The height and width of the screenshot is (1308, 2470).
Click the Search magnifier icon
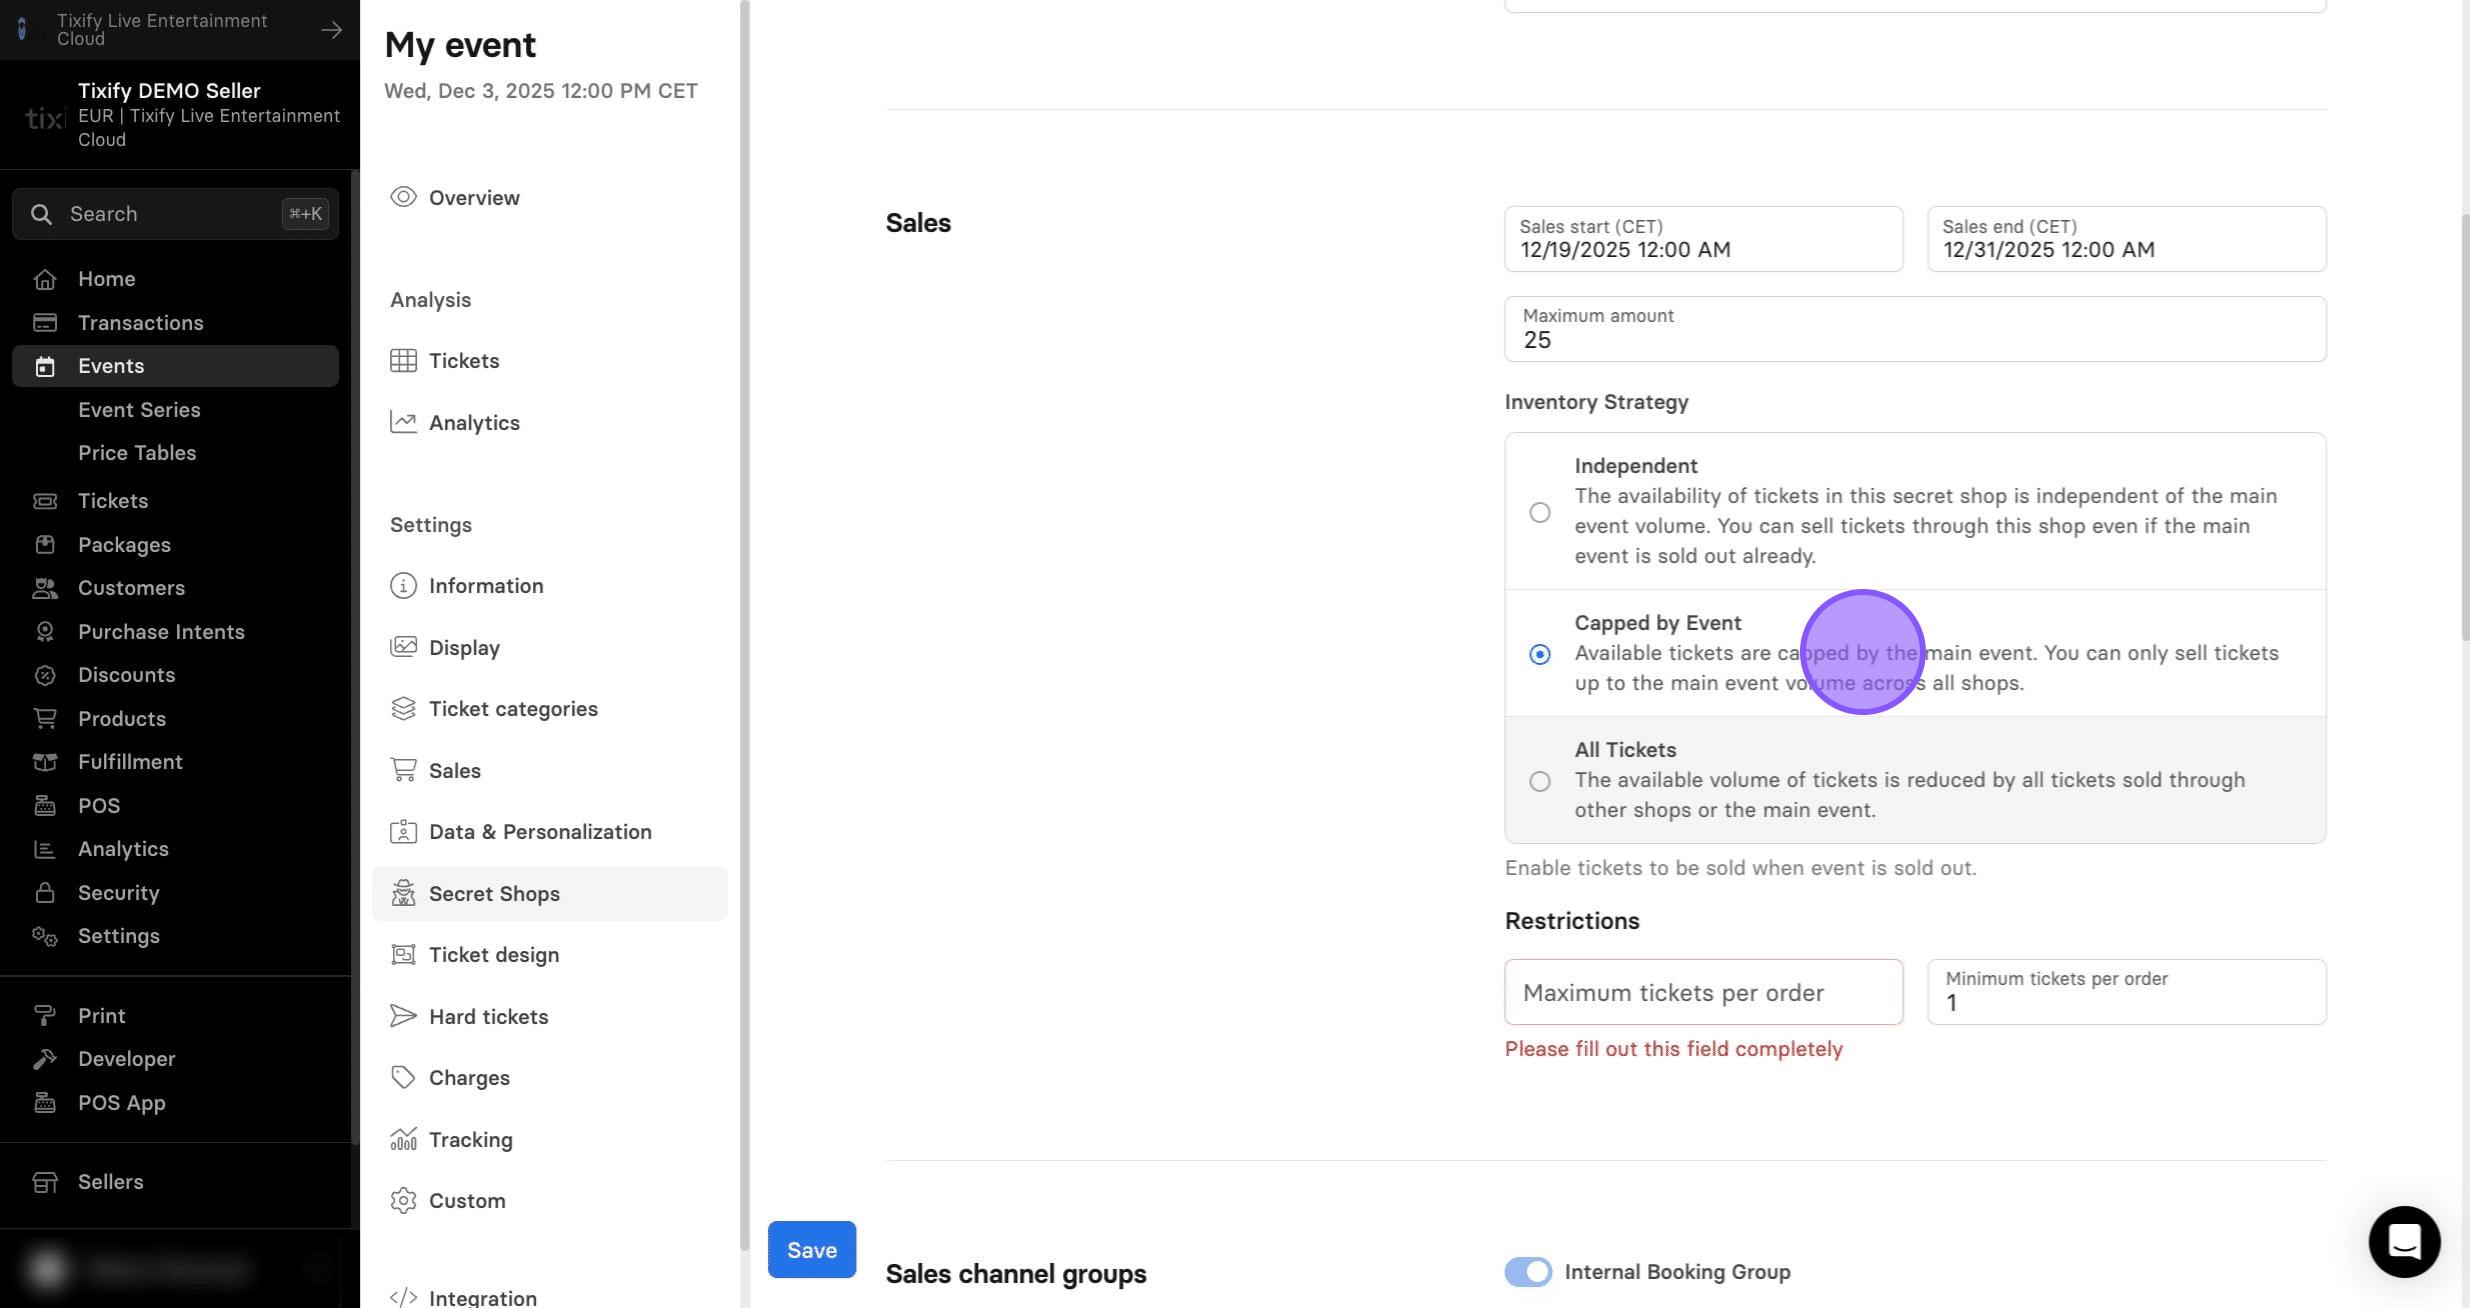pos(41,214)
